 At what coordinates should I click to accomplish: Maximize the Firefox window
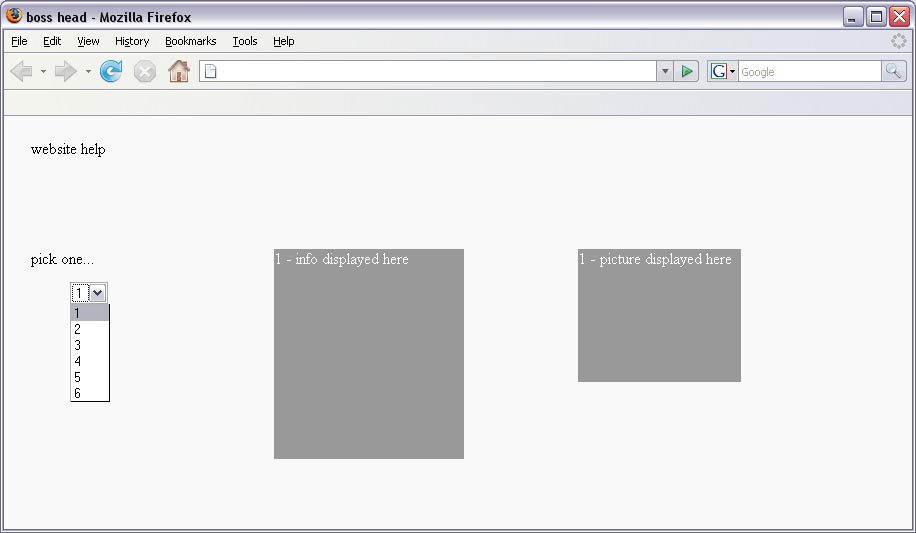coord(876,17)
